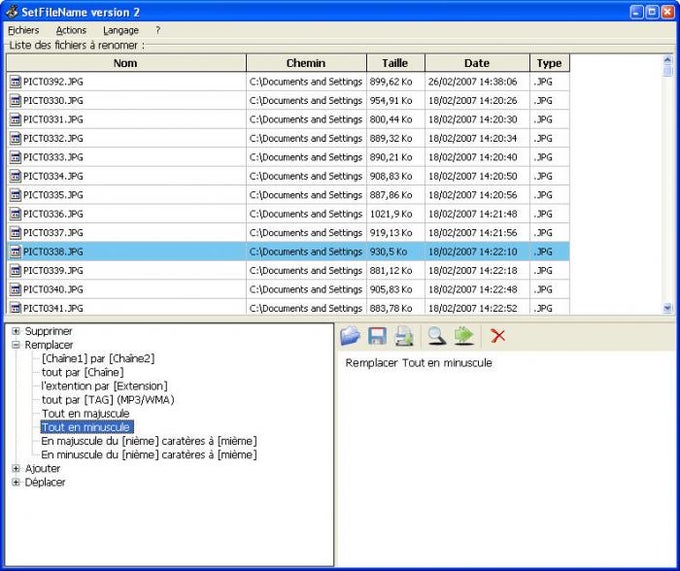Click the file icon of PICT0339.JPG
Viewport: 680px width, 571px height.
(16, 271)
